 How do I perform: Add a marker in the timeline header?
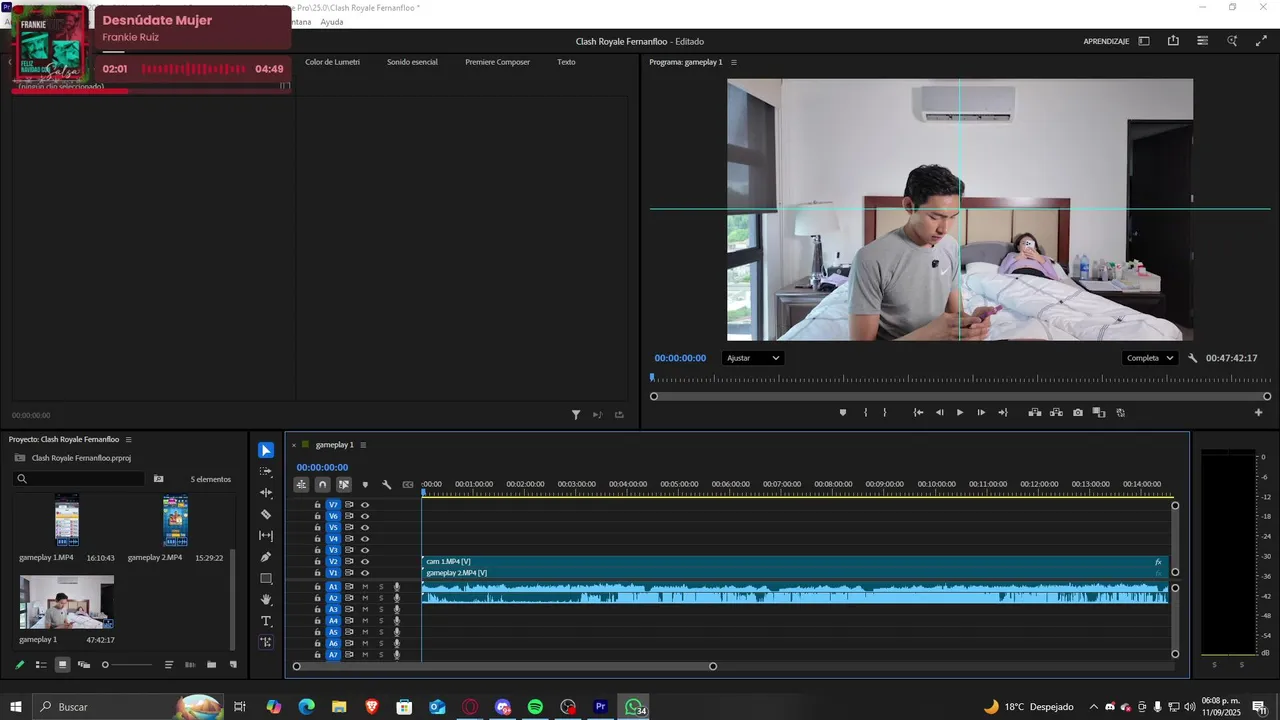(x=365, y=485)
